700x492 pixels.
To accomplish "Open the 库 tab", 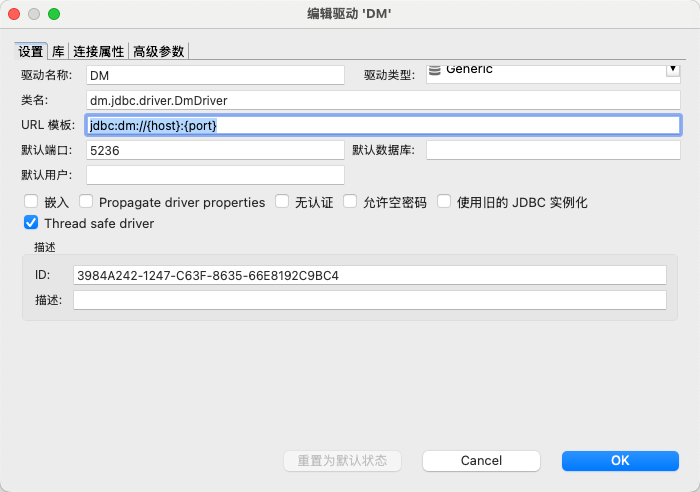I will (x=58, y=51).
